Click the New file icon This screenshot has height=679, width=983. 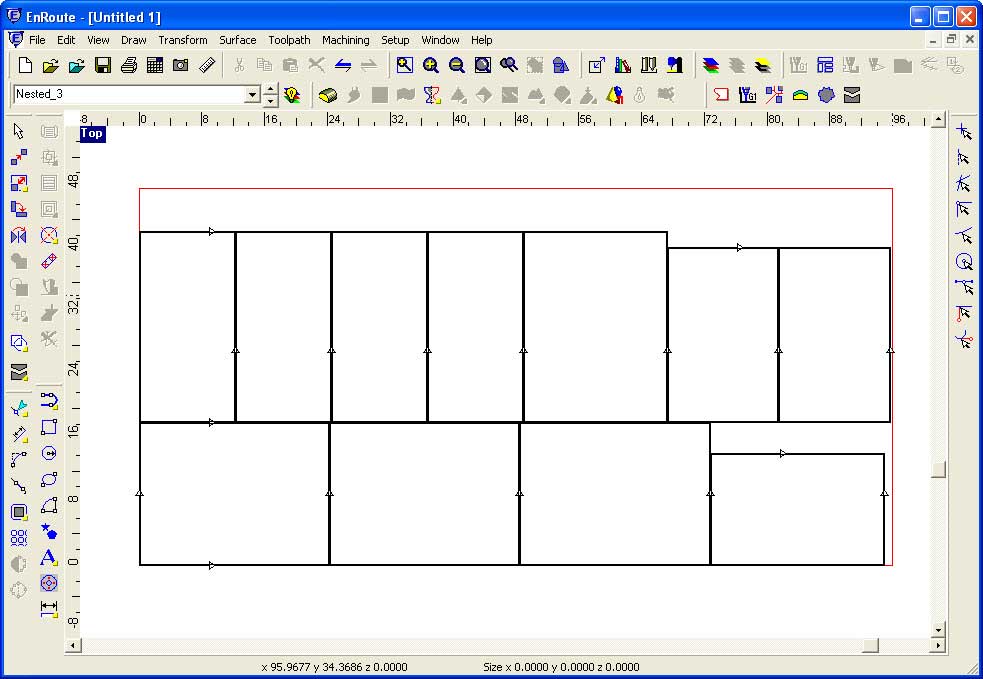(25, 65)
